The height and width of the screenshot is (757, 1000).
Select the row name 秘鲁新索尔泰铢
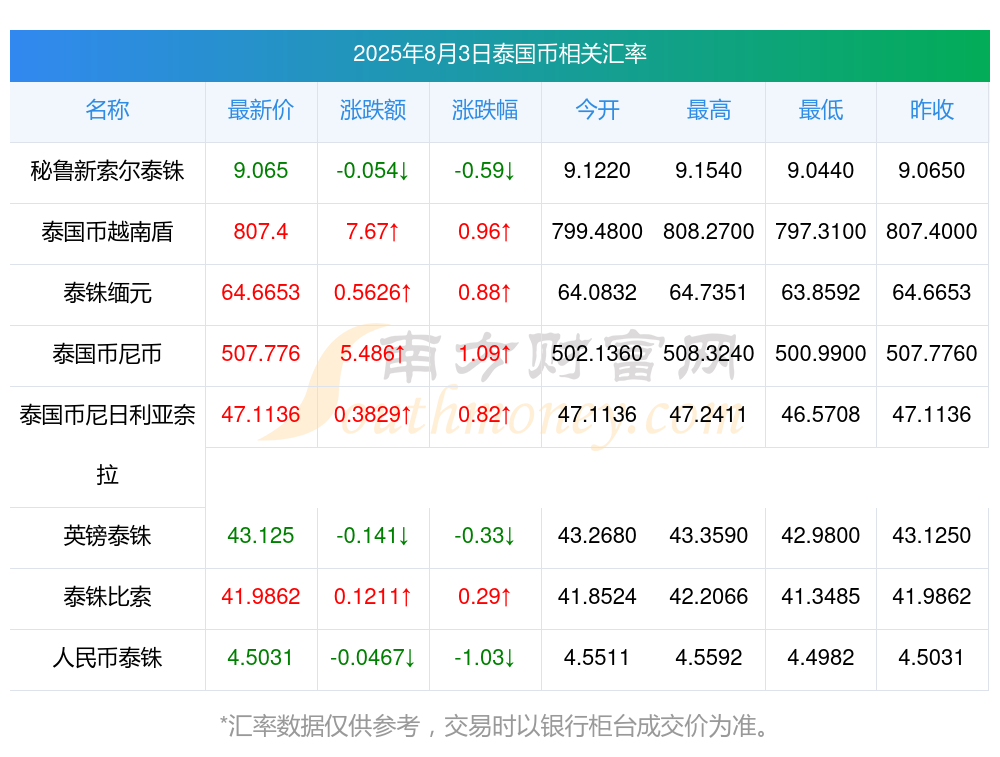[x=107, y=171]
